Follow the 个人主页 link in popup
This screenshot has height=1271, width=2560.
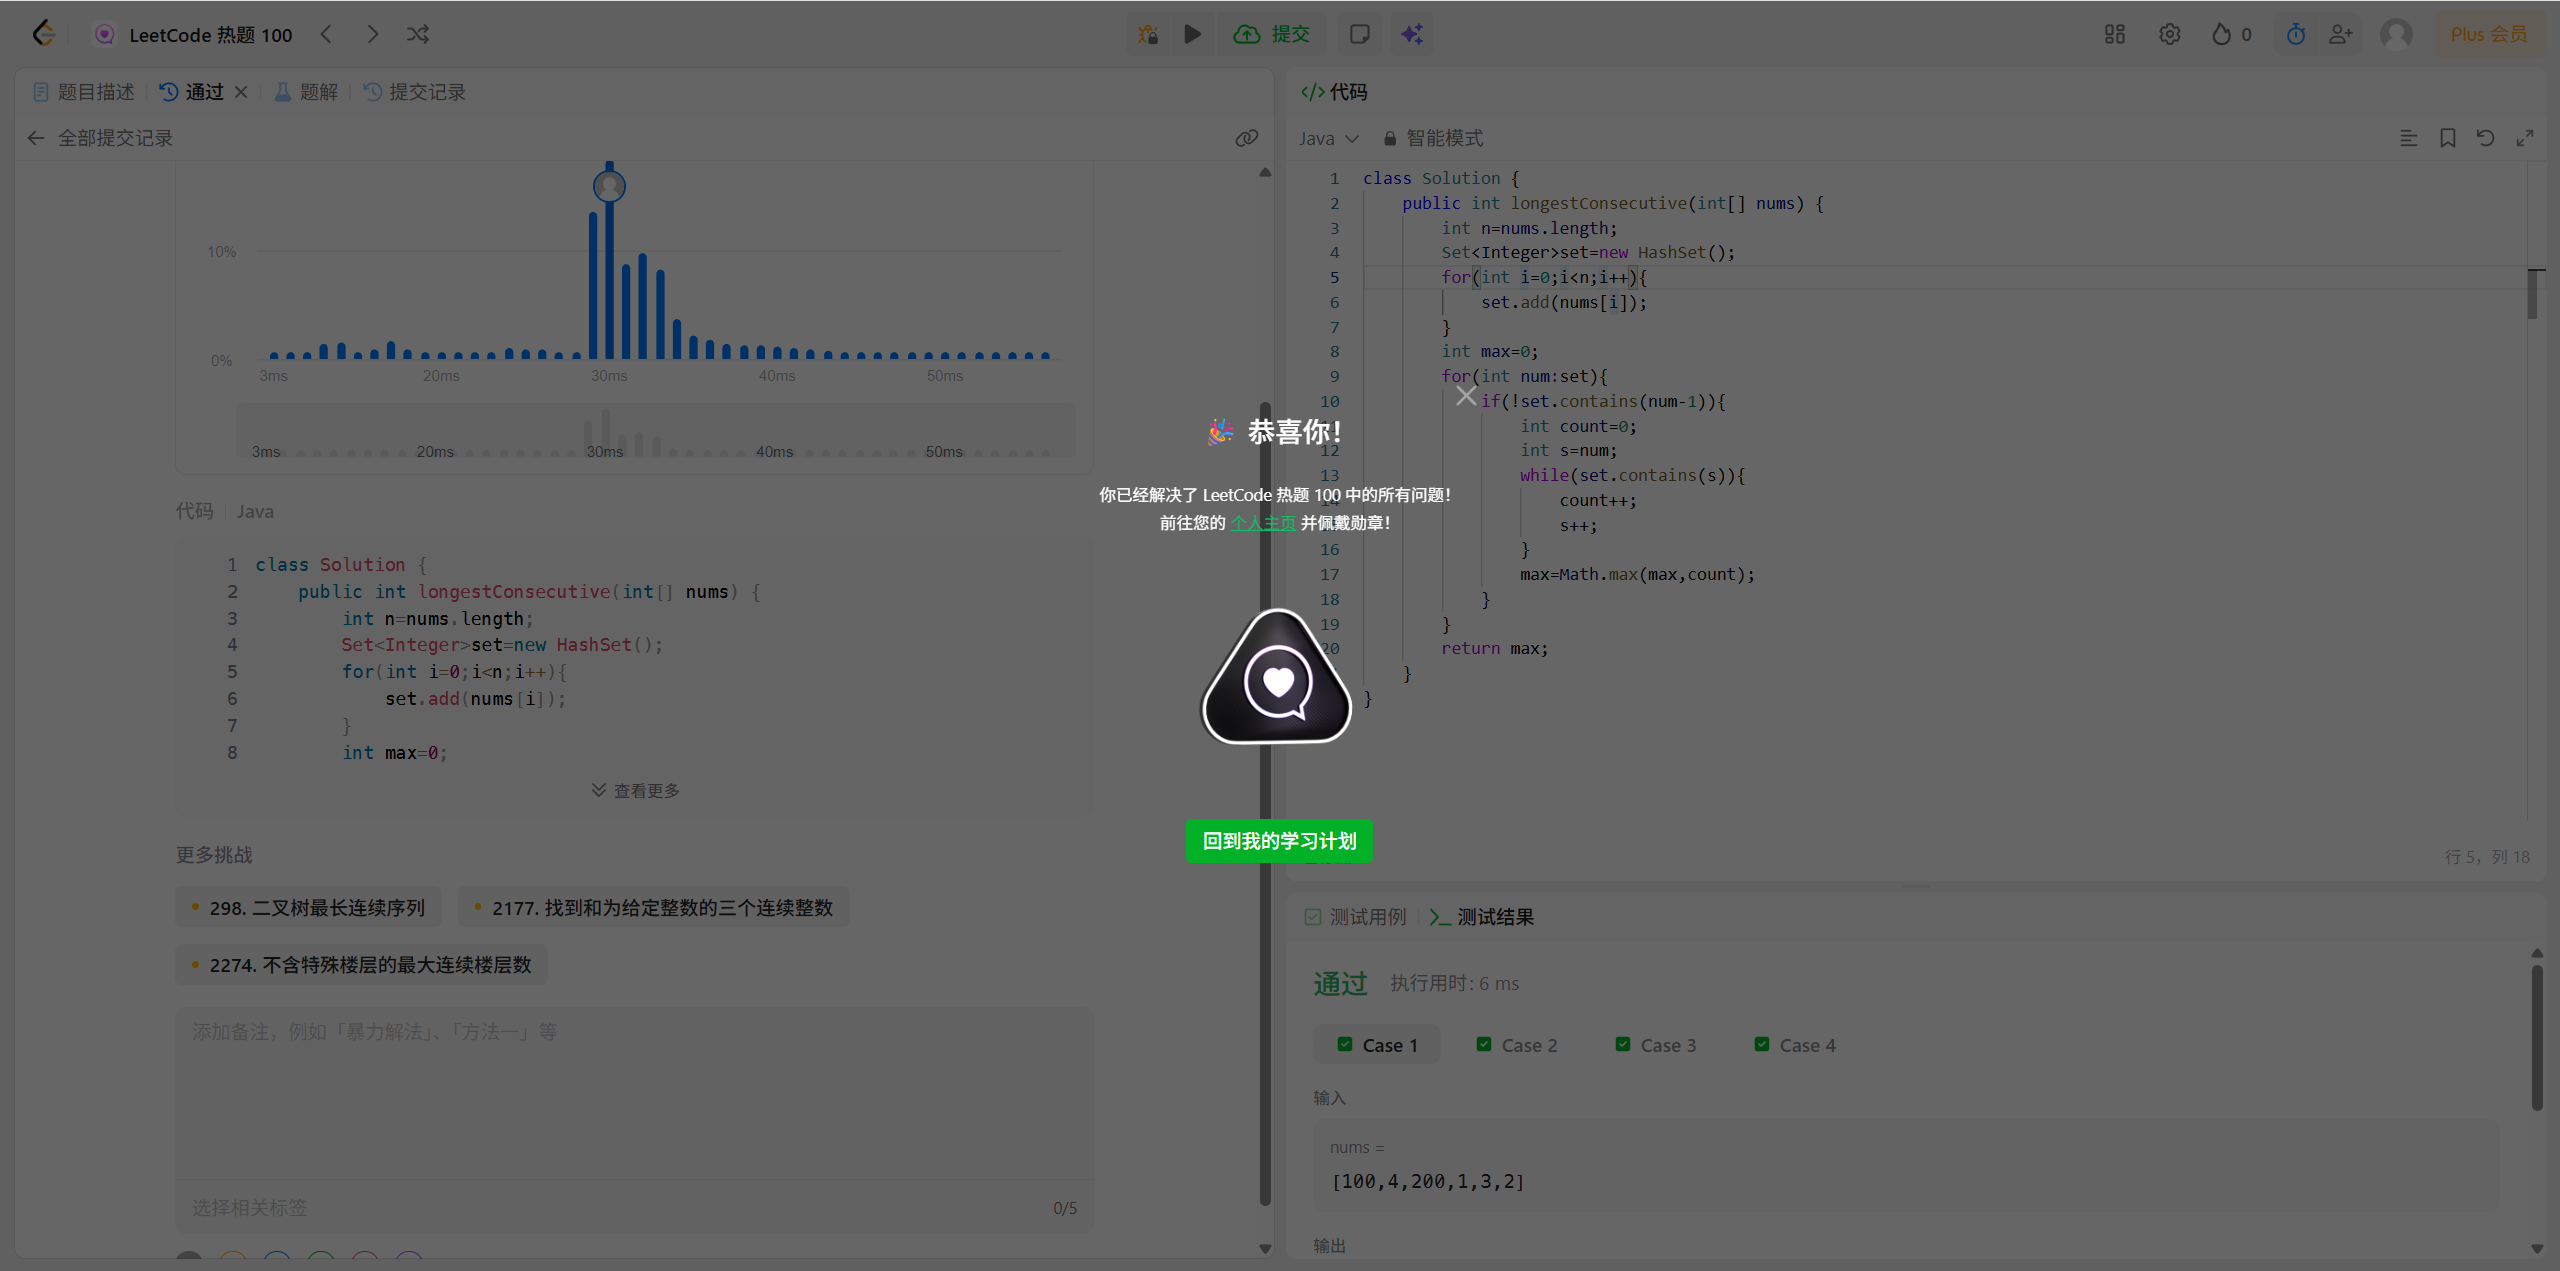coord(1262,523)
